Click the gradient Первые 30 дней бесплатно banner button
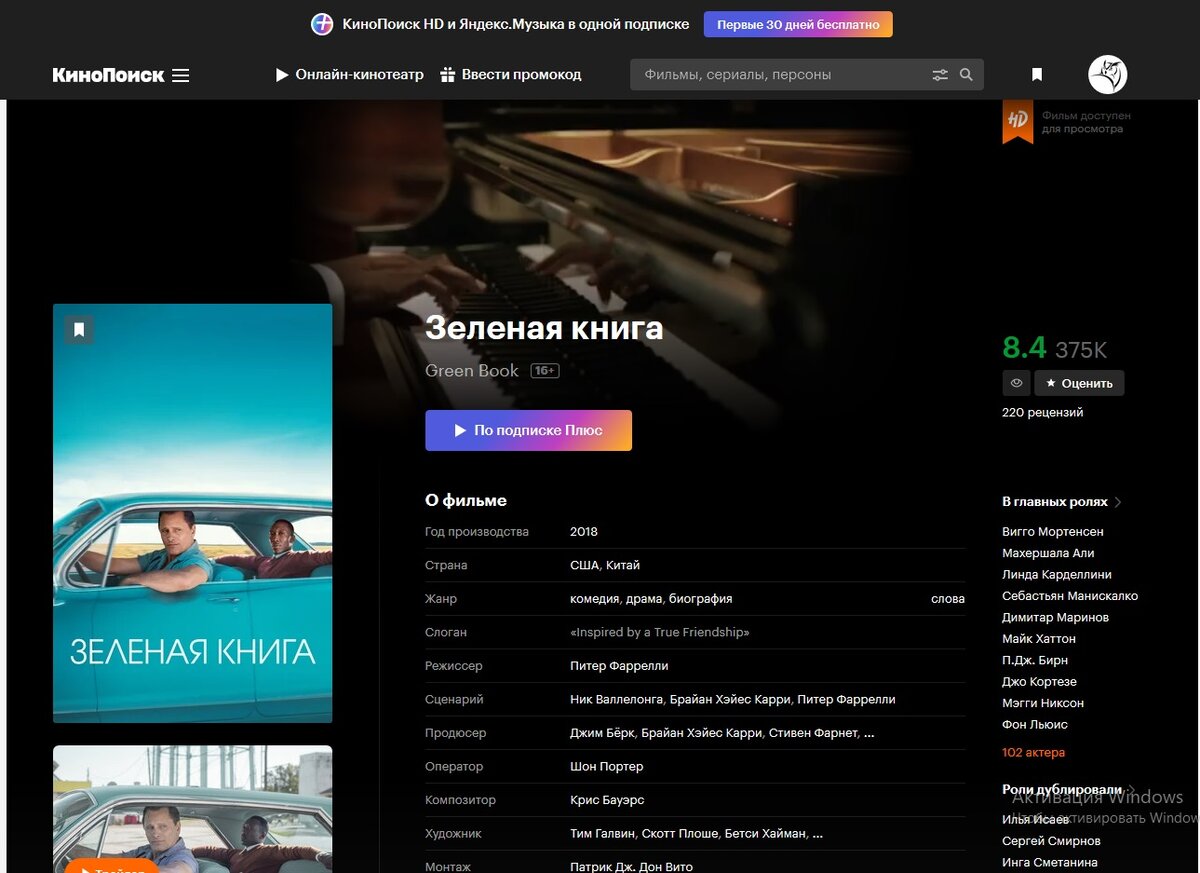The image size is (1200, 873). pos(798,23)
